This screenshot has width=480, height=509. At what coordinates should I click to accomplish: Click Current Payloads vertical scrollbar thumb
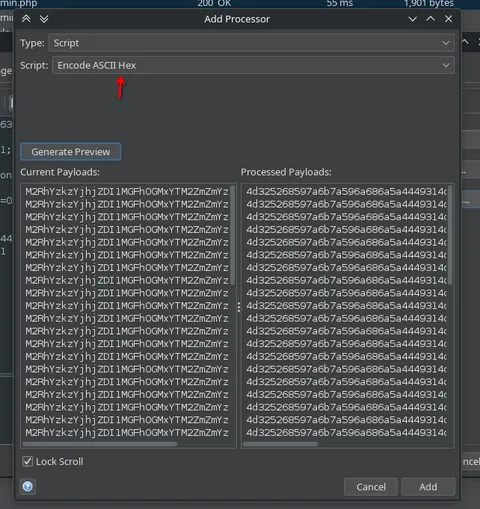tap(232, 235)
